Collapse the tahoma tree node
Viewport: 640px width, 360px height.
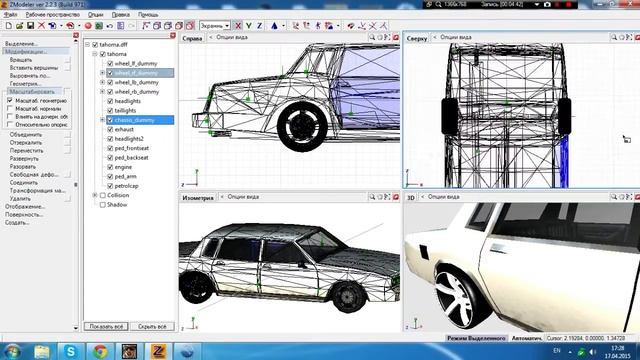(x=95, y=54)
